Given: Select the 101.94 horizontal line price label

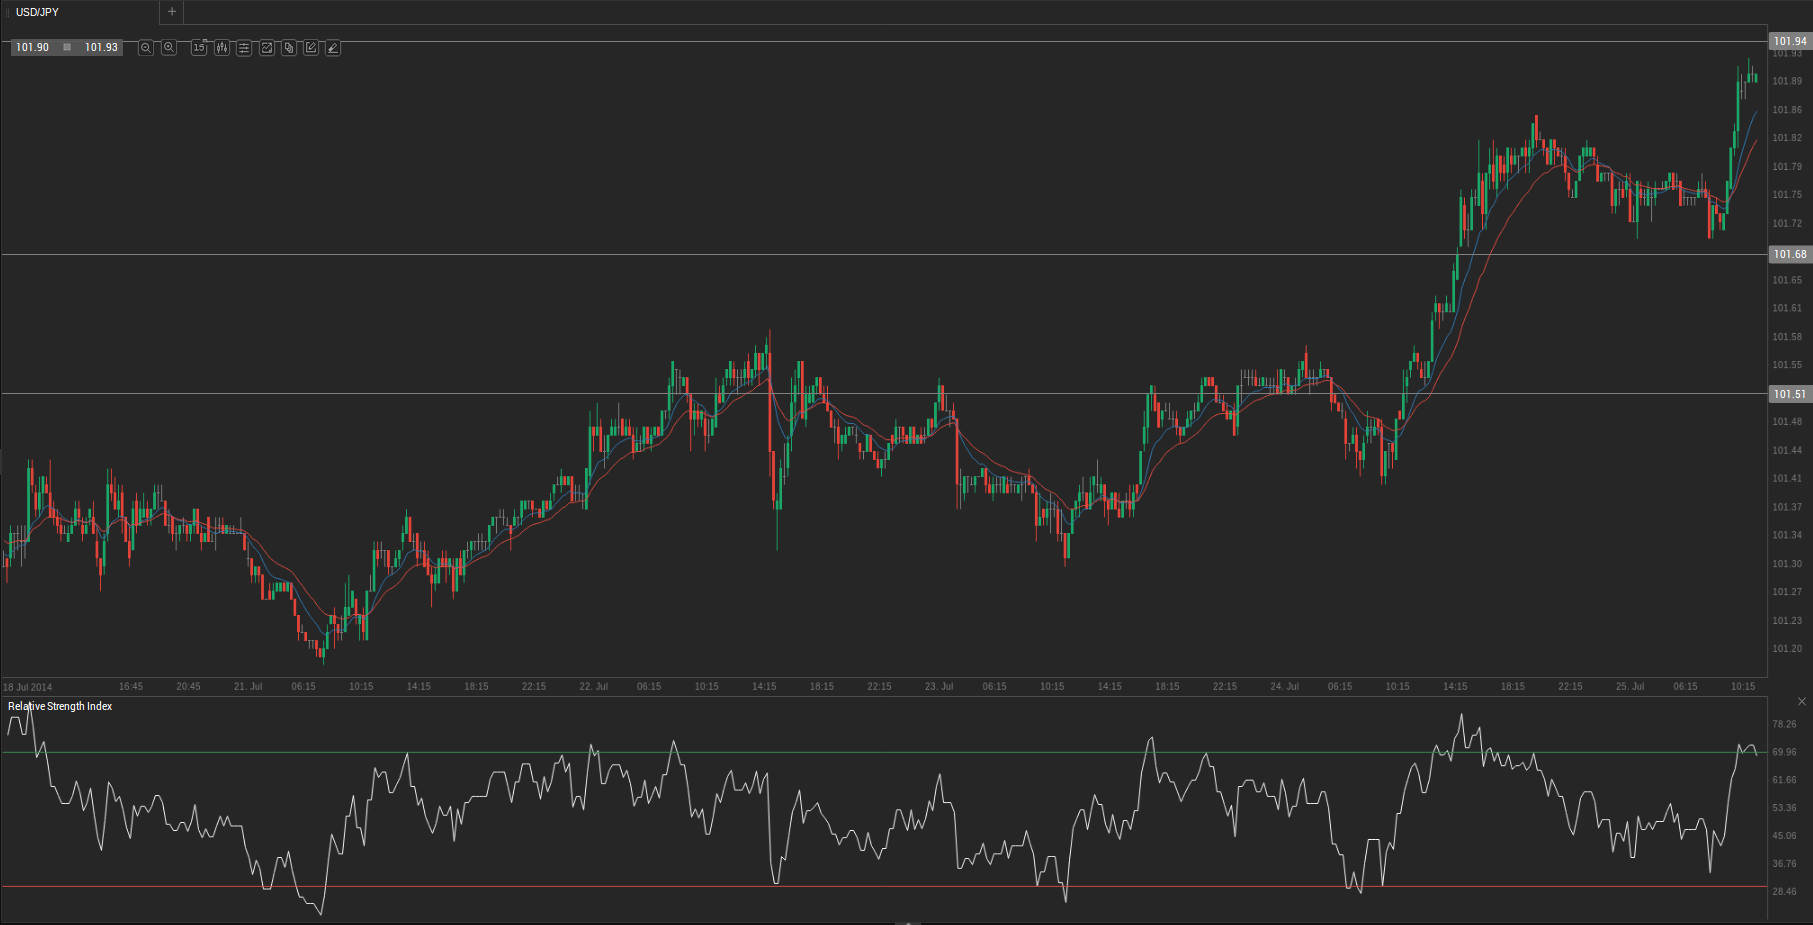Looking at the screenshot, I should tap(1789, 42).
